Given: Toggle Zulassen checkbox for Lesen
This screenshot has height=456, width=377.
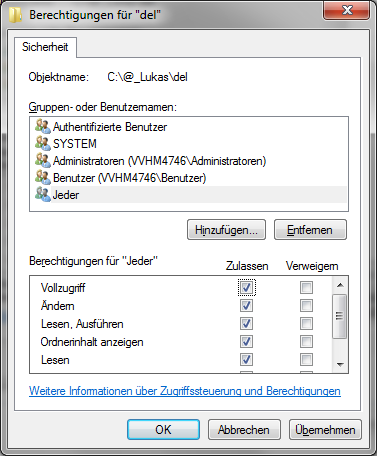Looking at the screenshot, I should point(246,360).
